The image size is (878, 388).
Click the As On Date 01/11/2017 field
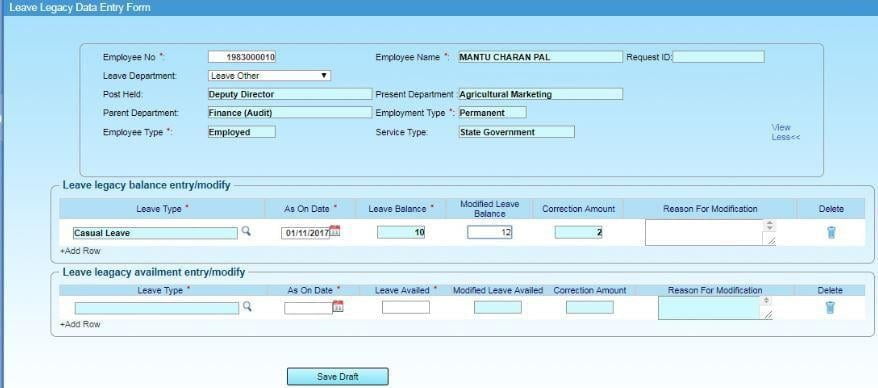305,233
